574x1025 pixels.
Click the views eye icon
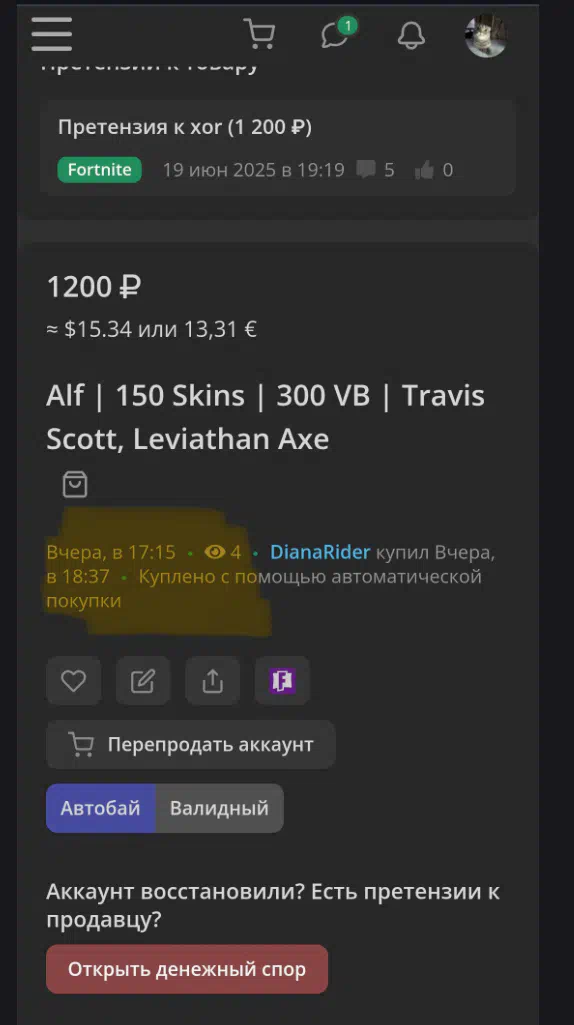coord(214,552)
